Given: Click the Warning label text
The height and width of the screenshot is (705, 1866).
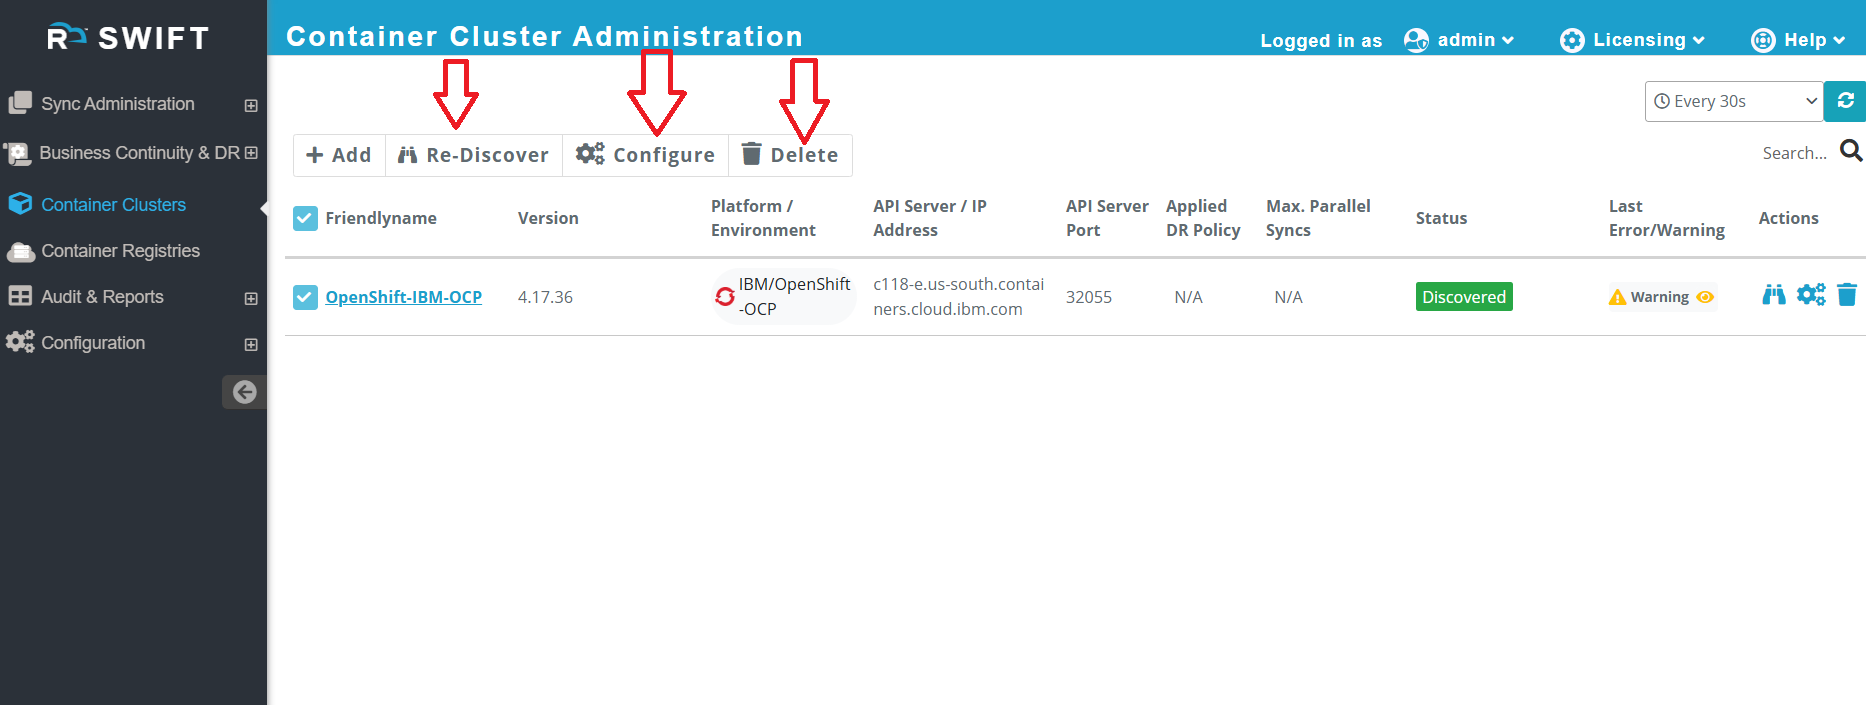Looking at the screenshot, I should pos(1659,297).
